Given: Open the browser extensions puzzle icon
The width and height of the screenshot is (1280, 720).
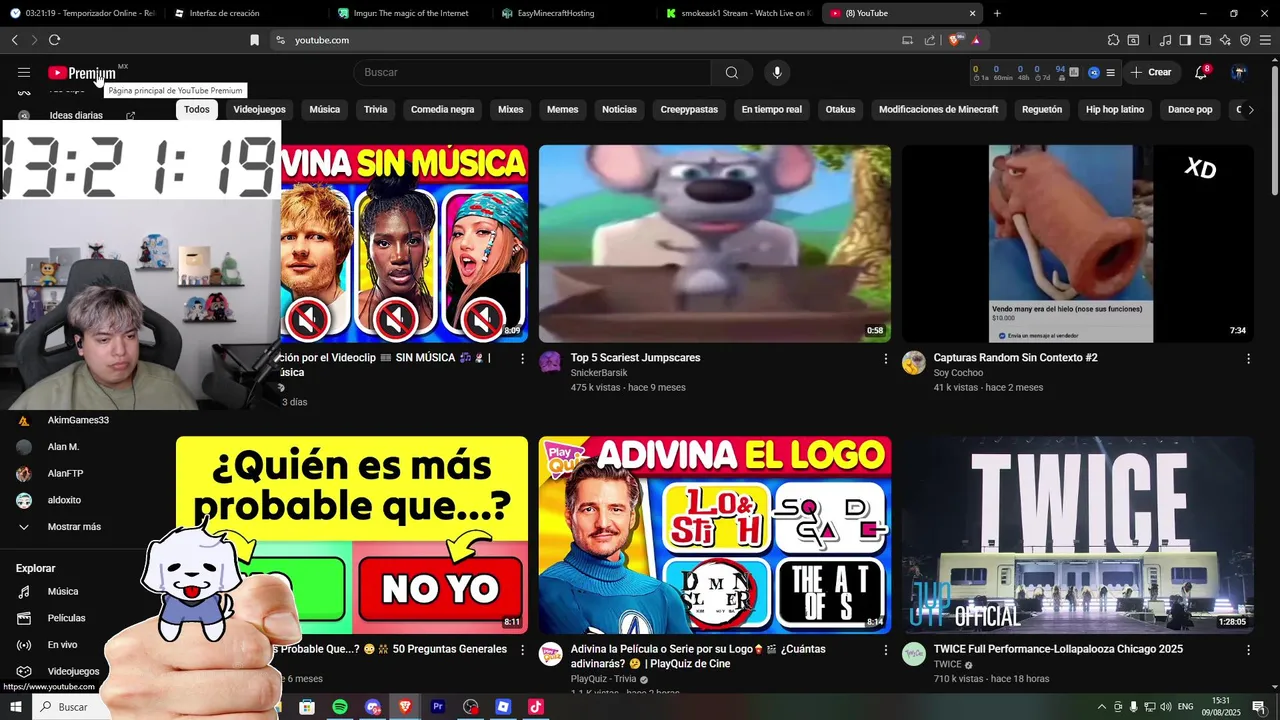Looking at the screenshot, I should coord(1113,40).
